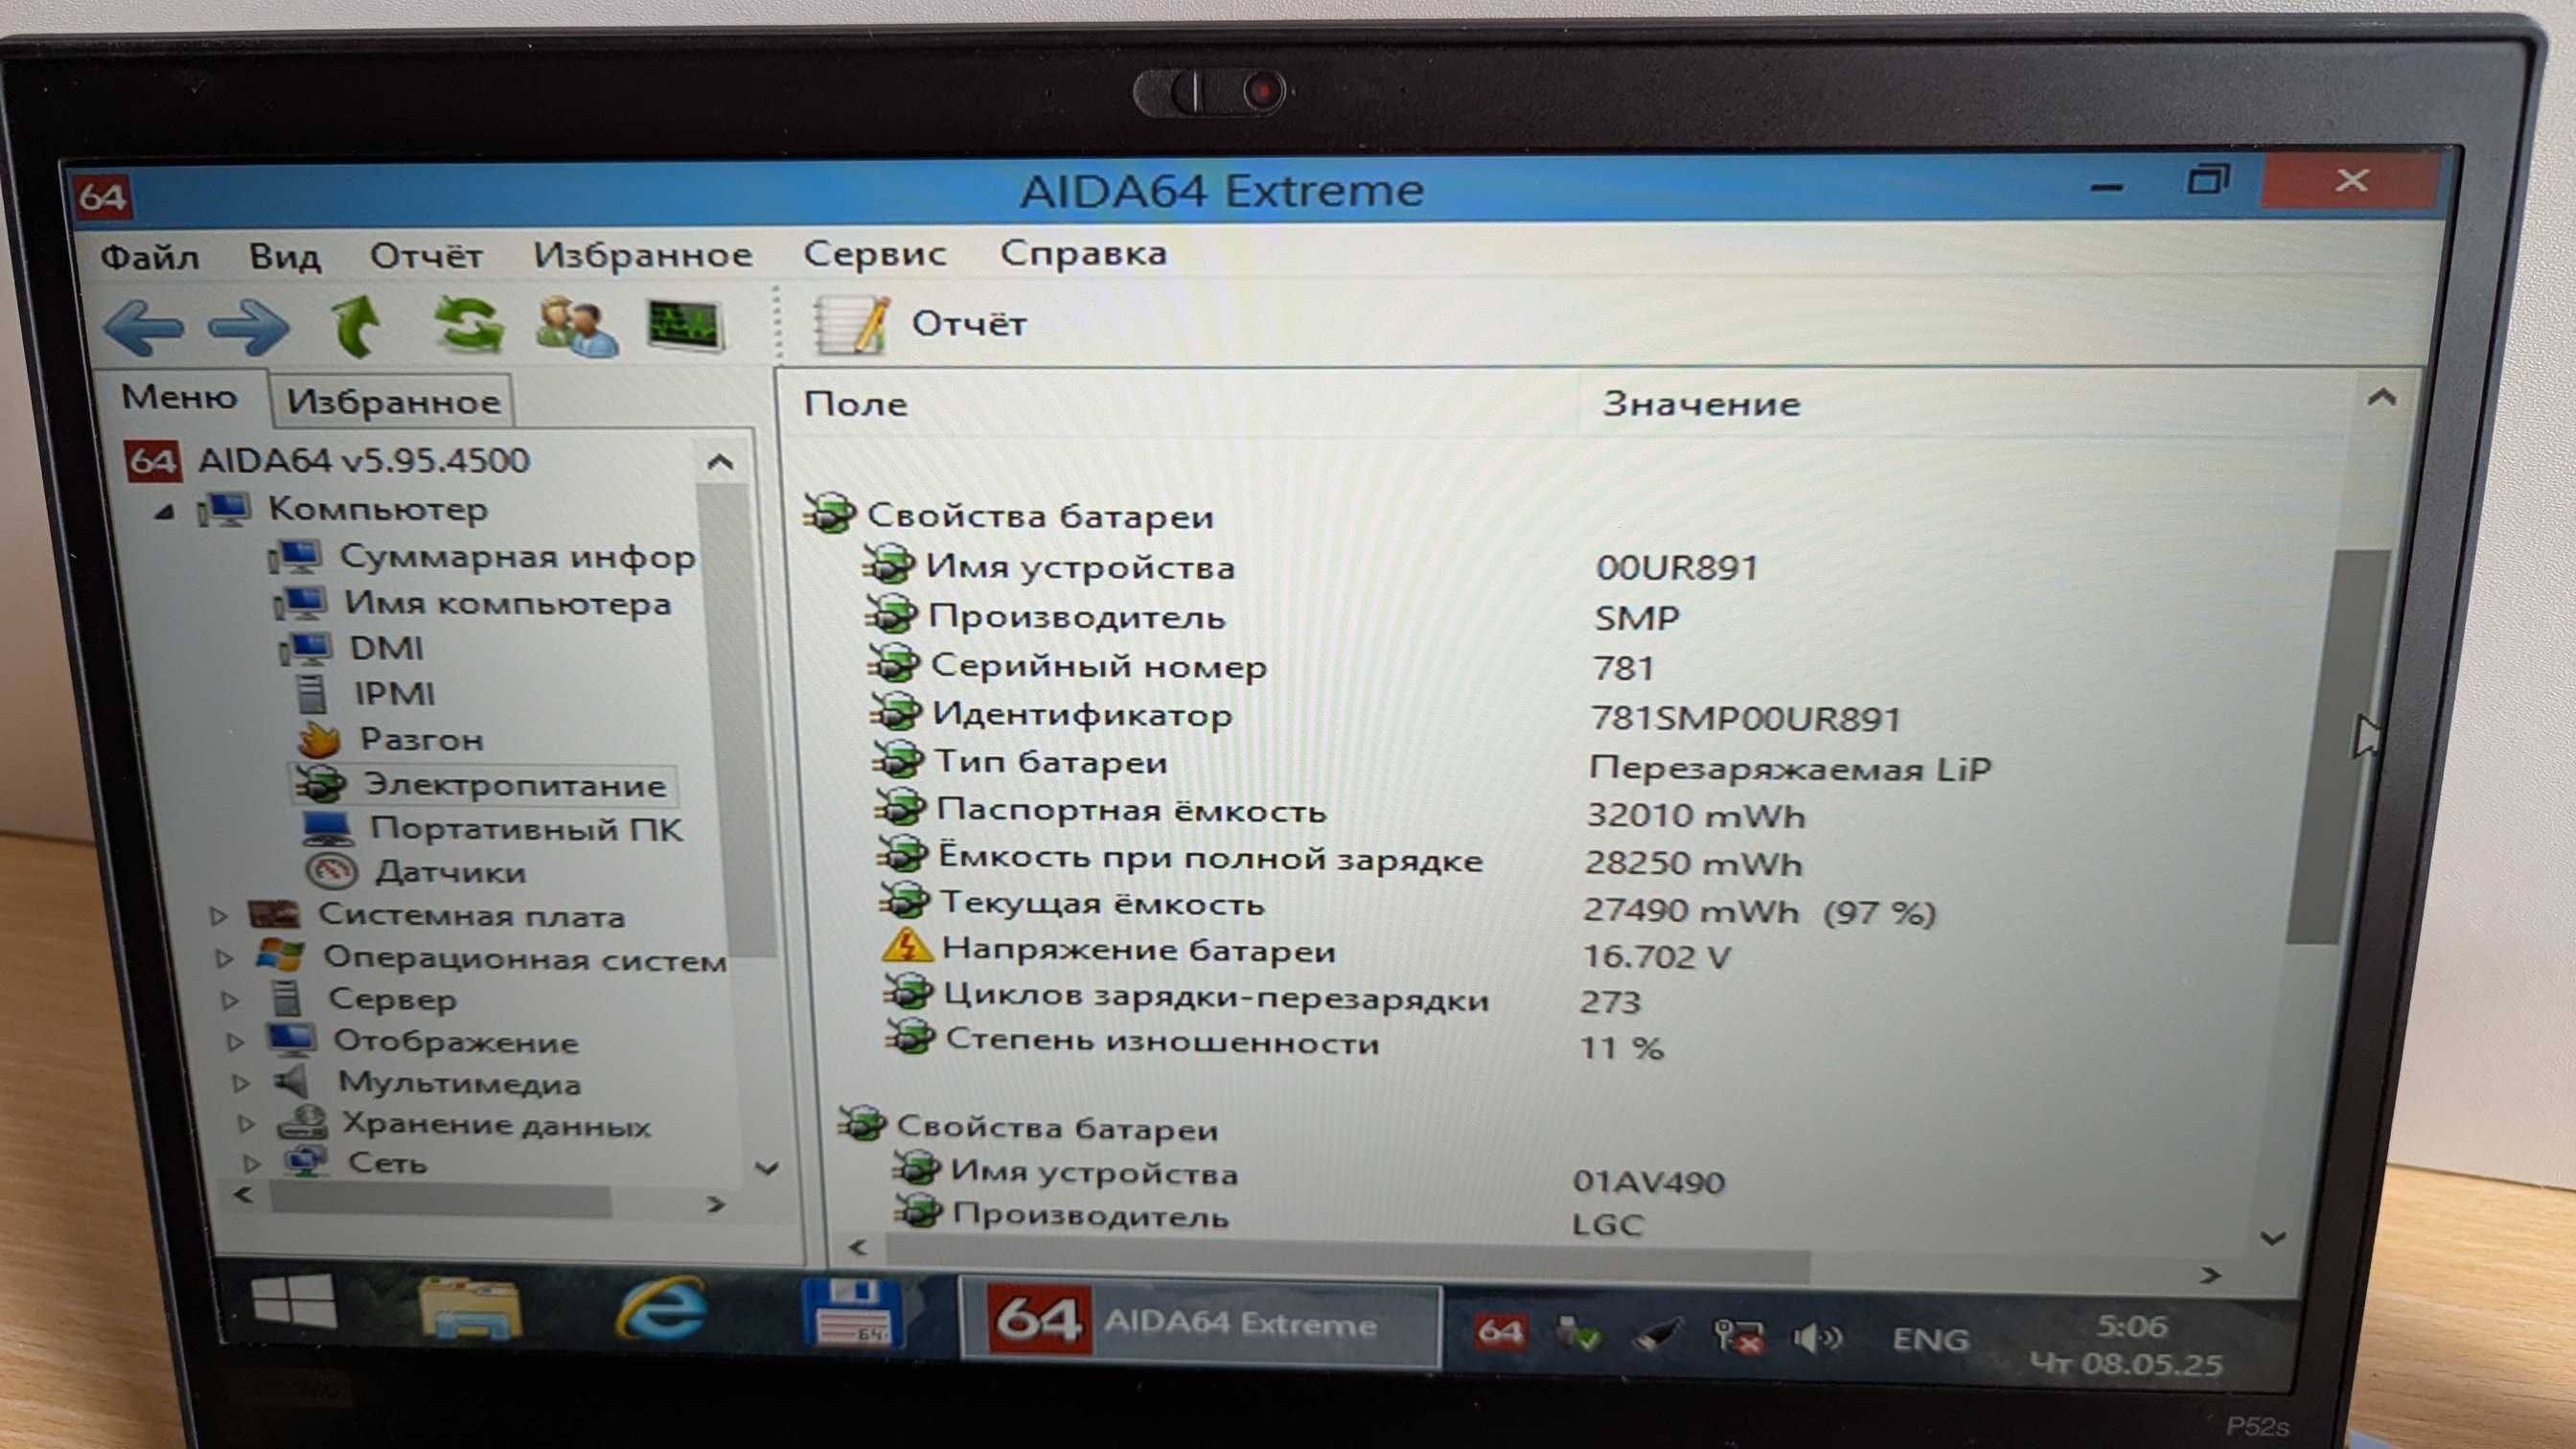The image size is (2576, 1449).
Task: Select Ёмкость при полной зарядке row
Action: (x=1342, y=859)
